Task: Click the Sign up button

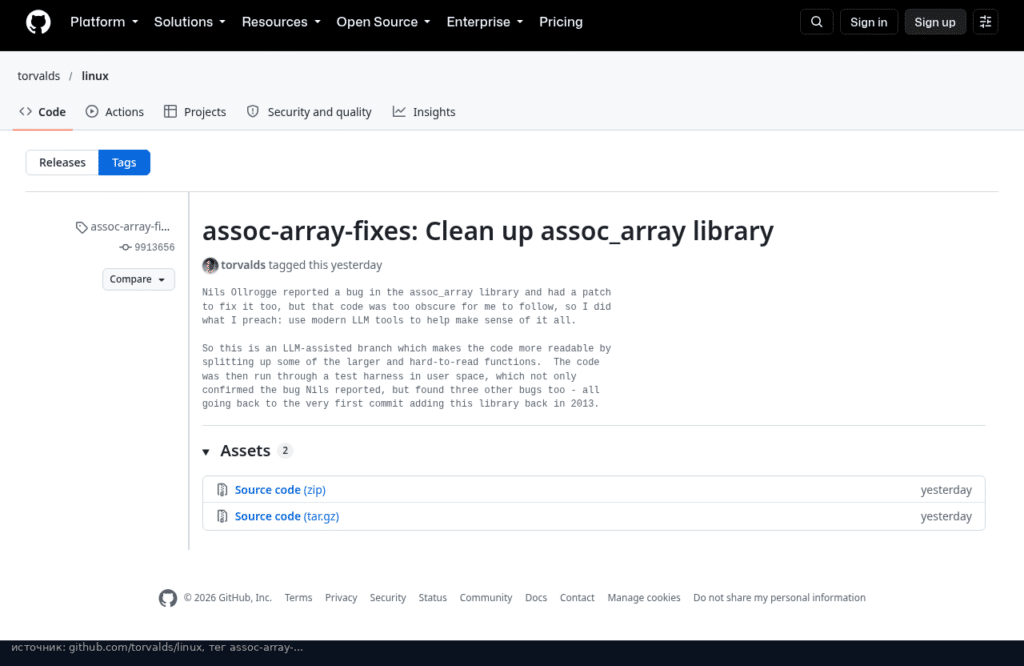Action: (935, 22)
